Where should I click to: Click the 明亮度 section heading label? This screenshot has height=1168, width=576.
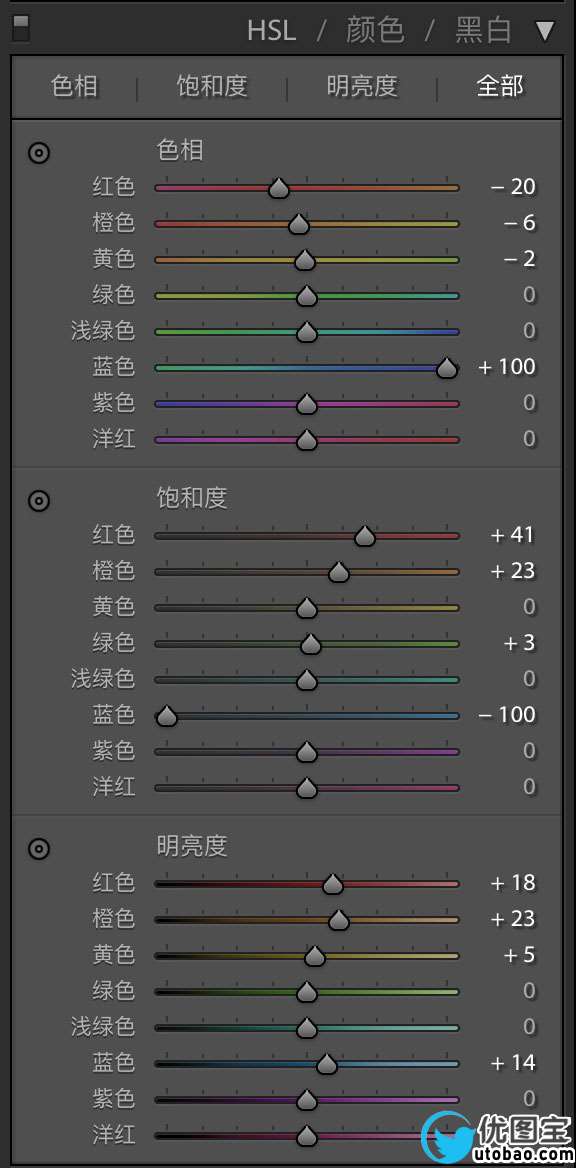[192, 846]
